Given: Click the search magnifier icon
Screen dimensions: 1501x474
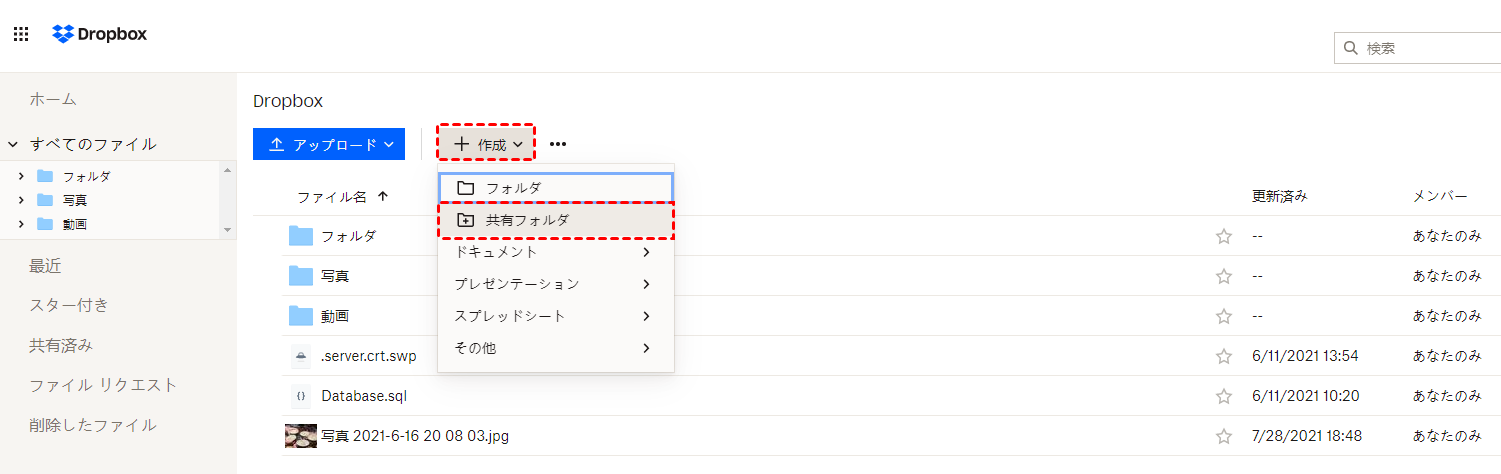Looking at the screenshot, I should tap(1351, 48).
